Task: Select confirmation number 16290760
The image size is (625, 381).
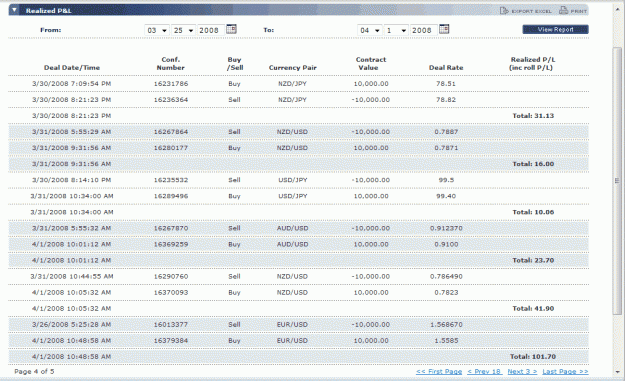Action: (x=171, y=277)
